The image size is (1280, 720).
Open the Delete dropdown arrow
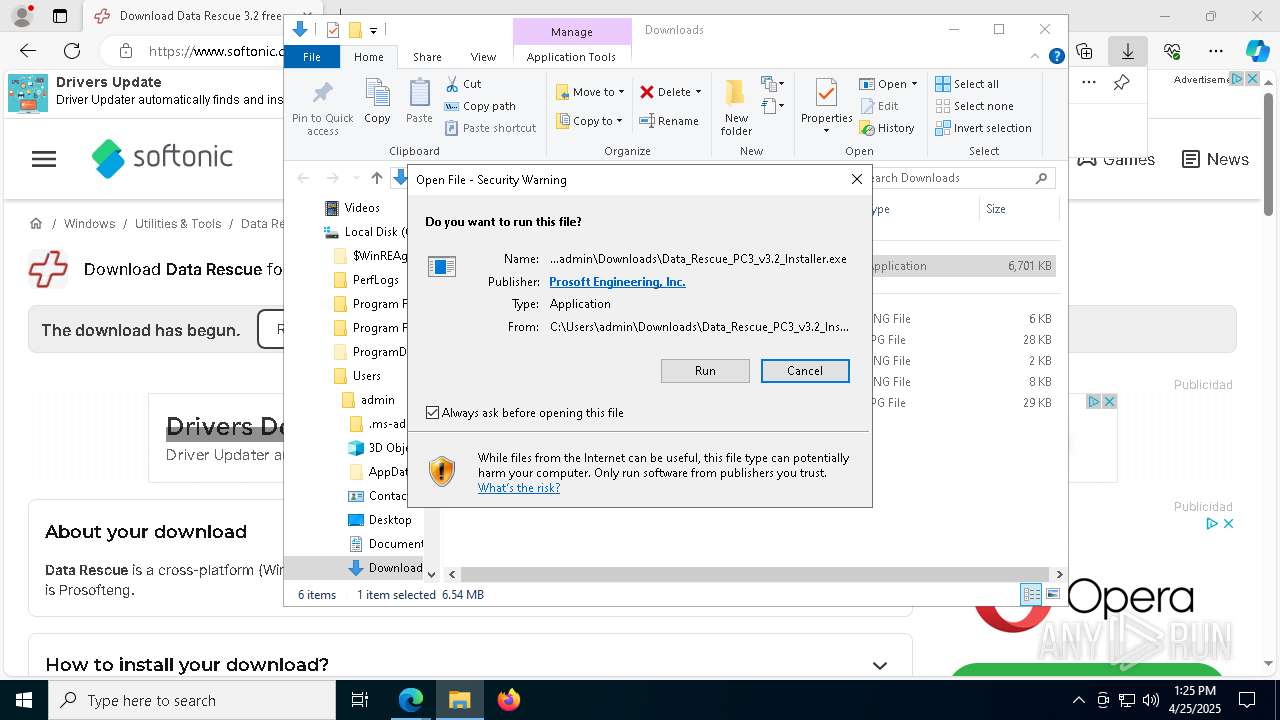tap(698, 92)
